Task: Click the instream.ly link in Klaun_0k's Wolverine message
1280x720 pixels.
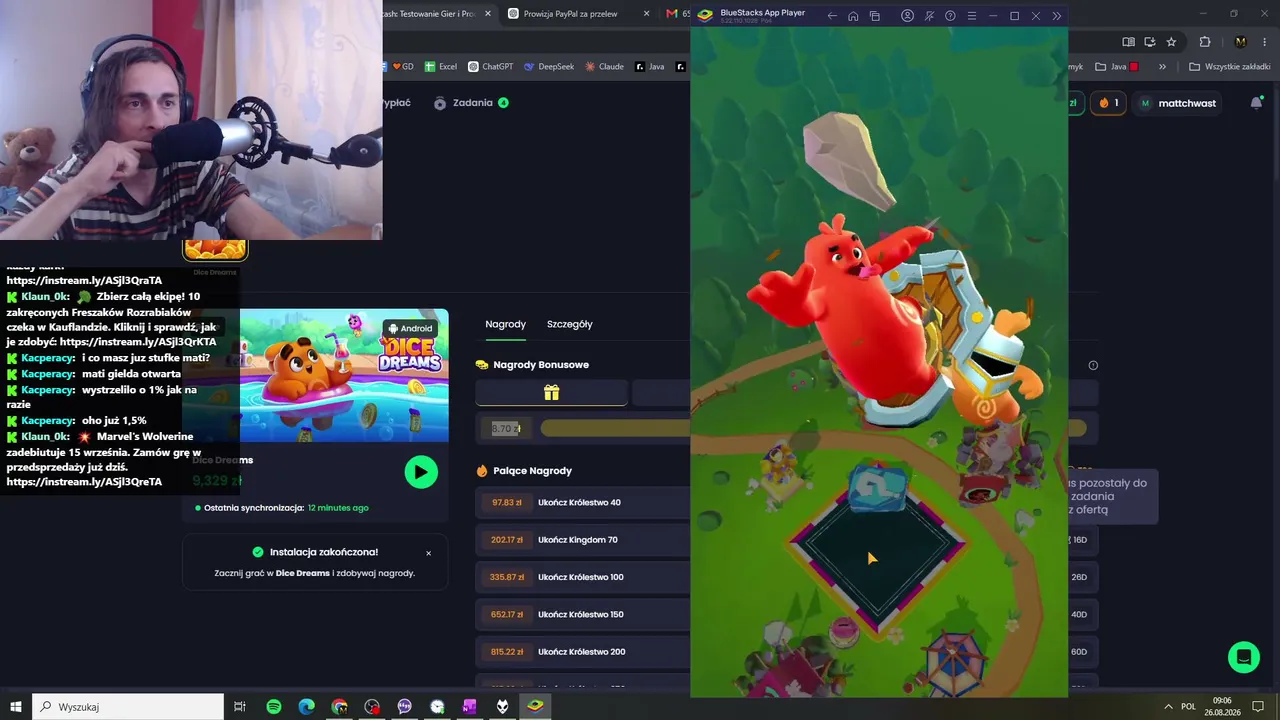Action: click(84, 482)
